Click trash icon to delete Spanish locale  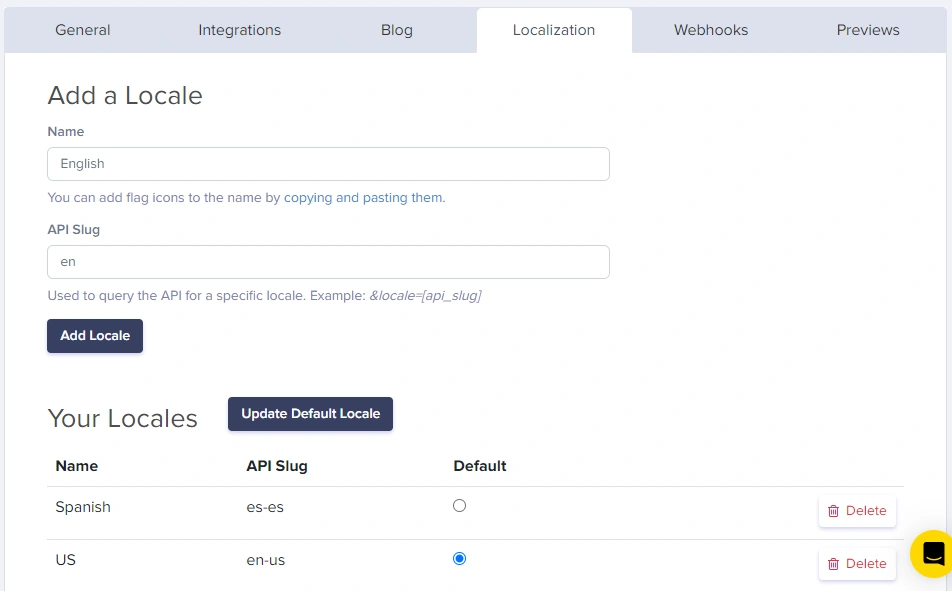coord(834,511)
